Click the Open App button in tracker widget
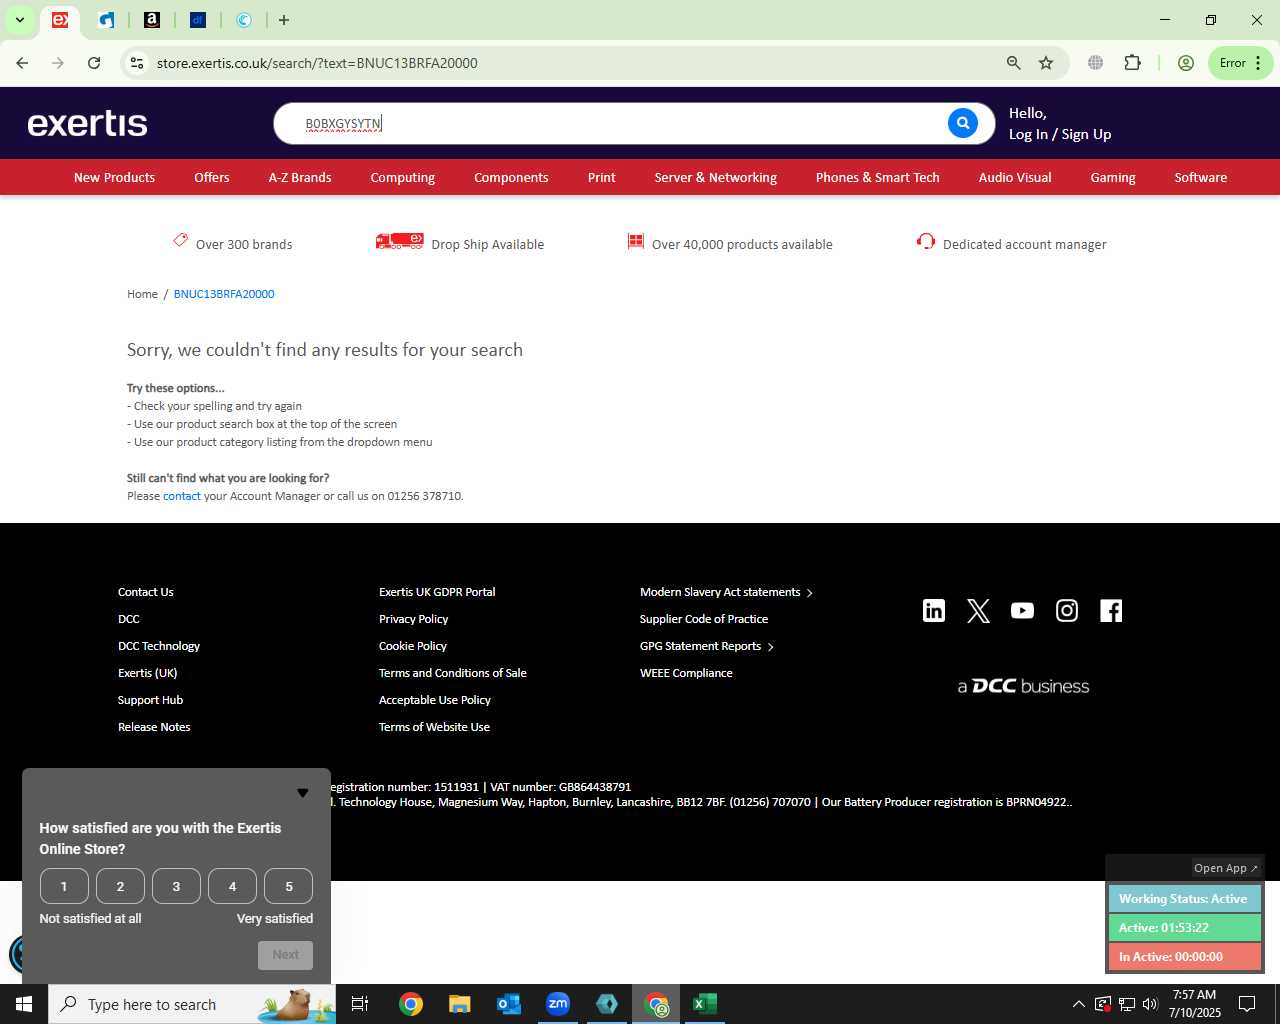 coord(1226,868)
